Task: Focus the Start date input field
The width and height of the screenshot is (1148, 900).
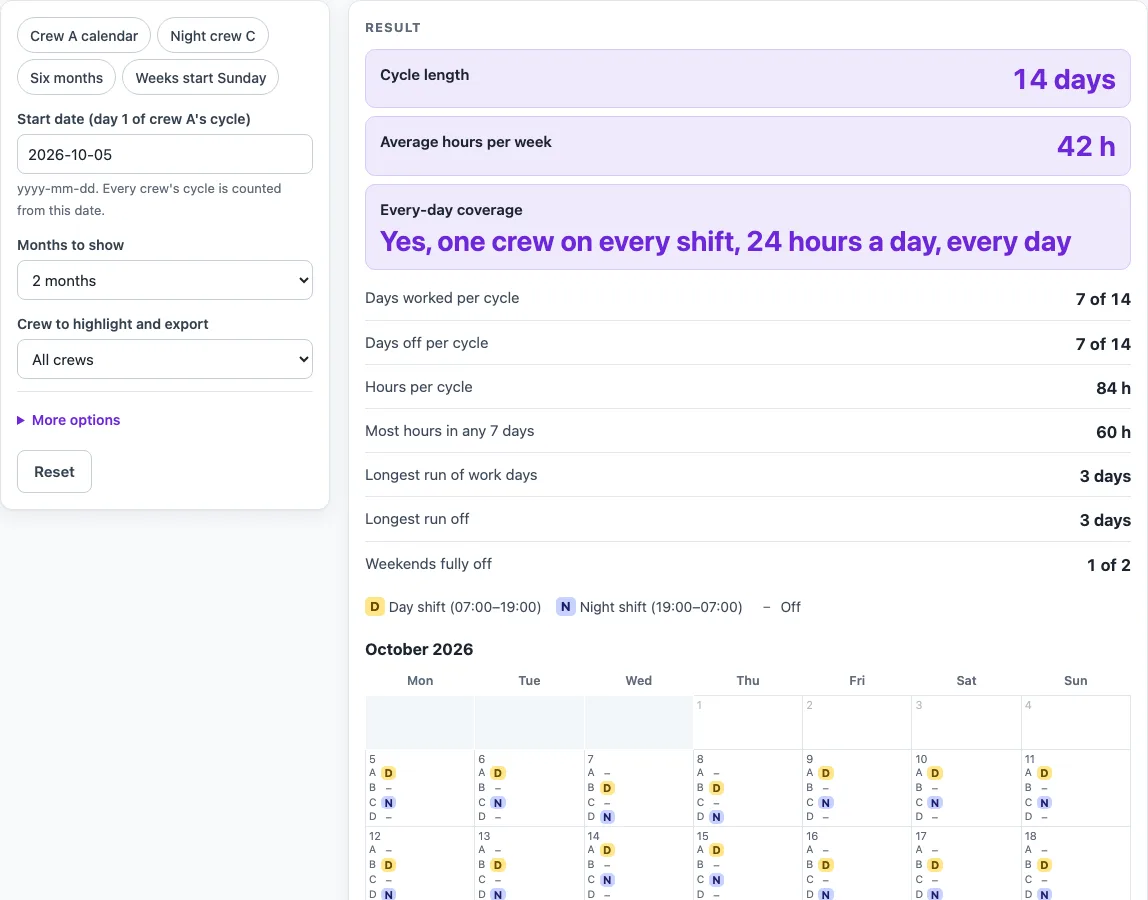Action: 165,155
